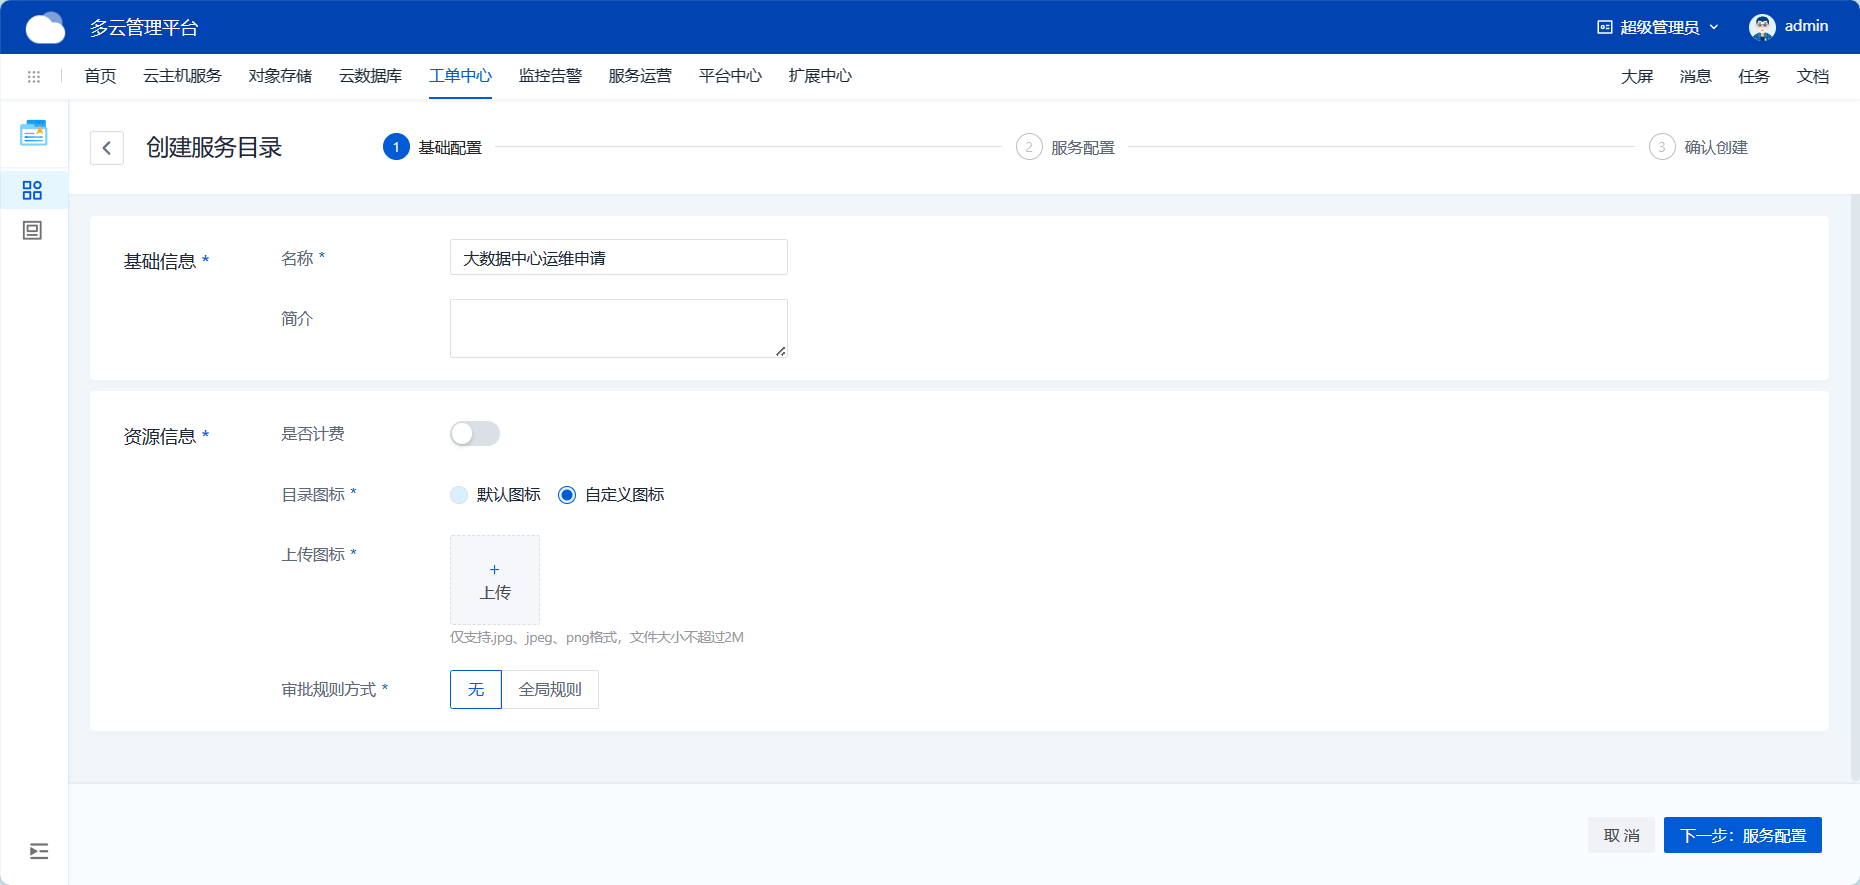Open the service catalog grid sidebar icon
Image resolution: width=1860 pixels, height=885 pixels.
pos(32,190)
